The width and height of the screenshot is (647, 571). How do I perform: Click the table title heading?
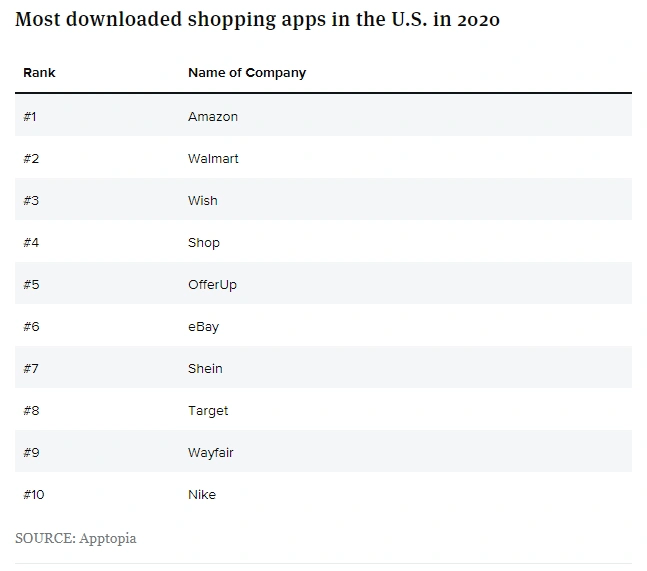click(x=258, y=20)
